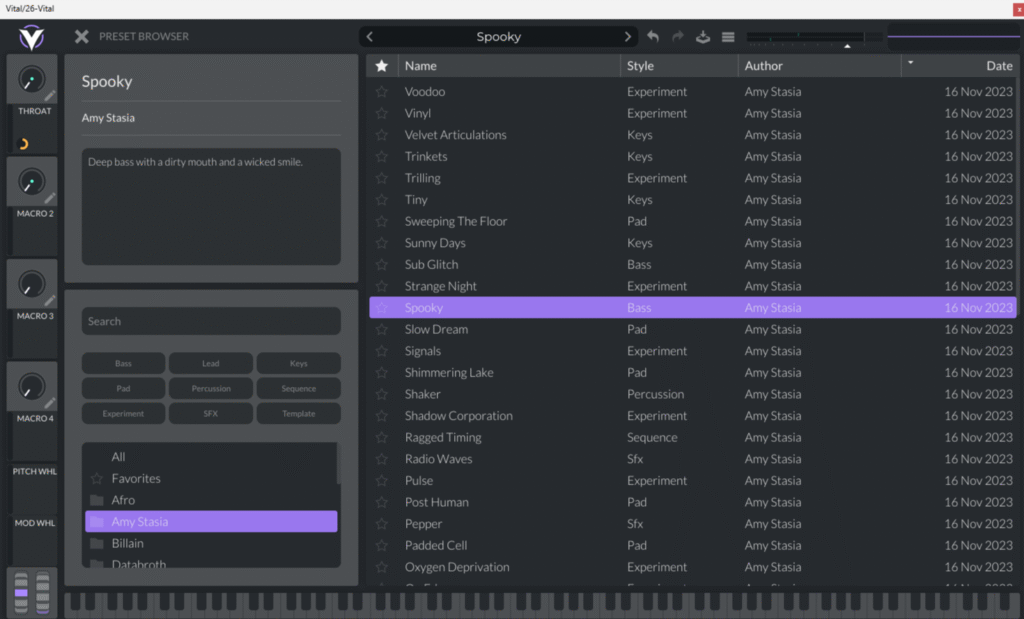Image resolution: width=1024 pixels, height=619 pixels.
Task: Load the Shadow Corporation preset
Action: [692, 415]
